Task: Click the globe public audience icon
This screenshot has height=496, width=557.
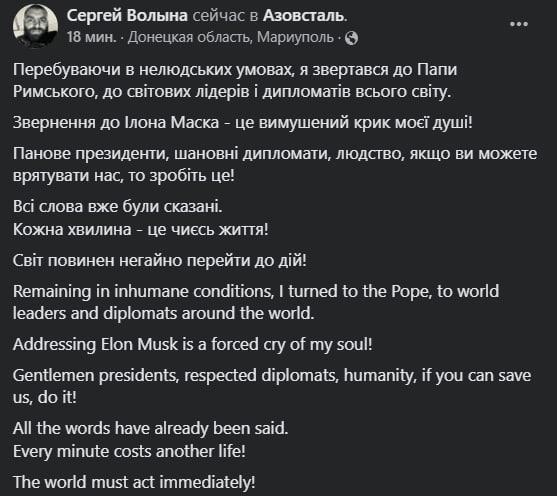Action: [351, 38]
